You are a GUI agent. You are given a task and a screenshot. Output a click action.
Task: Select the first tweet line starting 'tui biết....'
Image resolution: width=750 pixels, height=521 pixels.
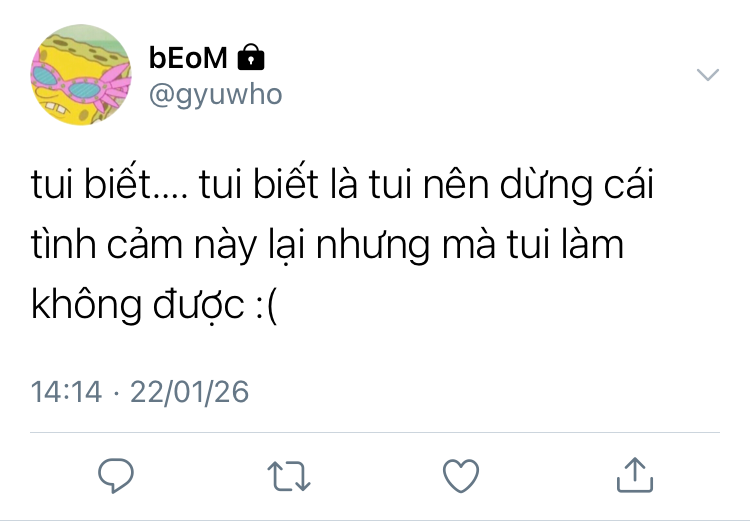[342, 184]
